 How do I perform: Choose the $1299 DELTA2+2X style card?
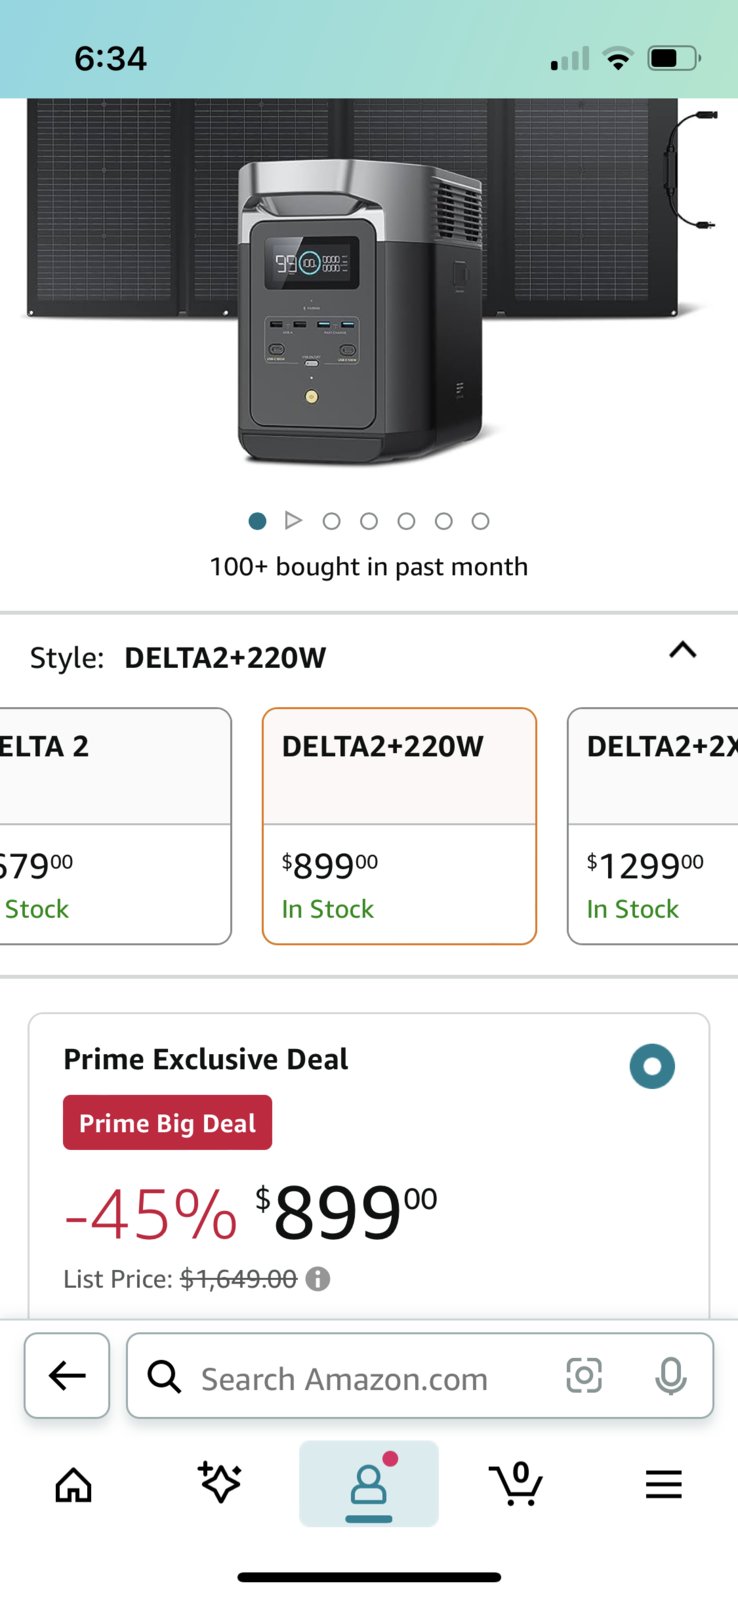point(653,826)
